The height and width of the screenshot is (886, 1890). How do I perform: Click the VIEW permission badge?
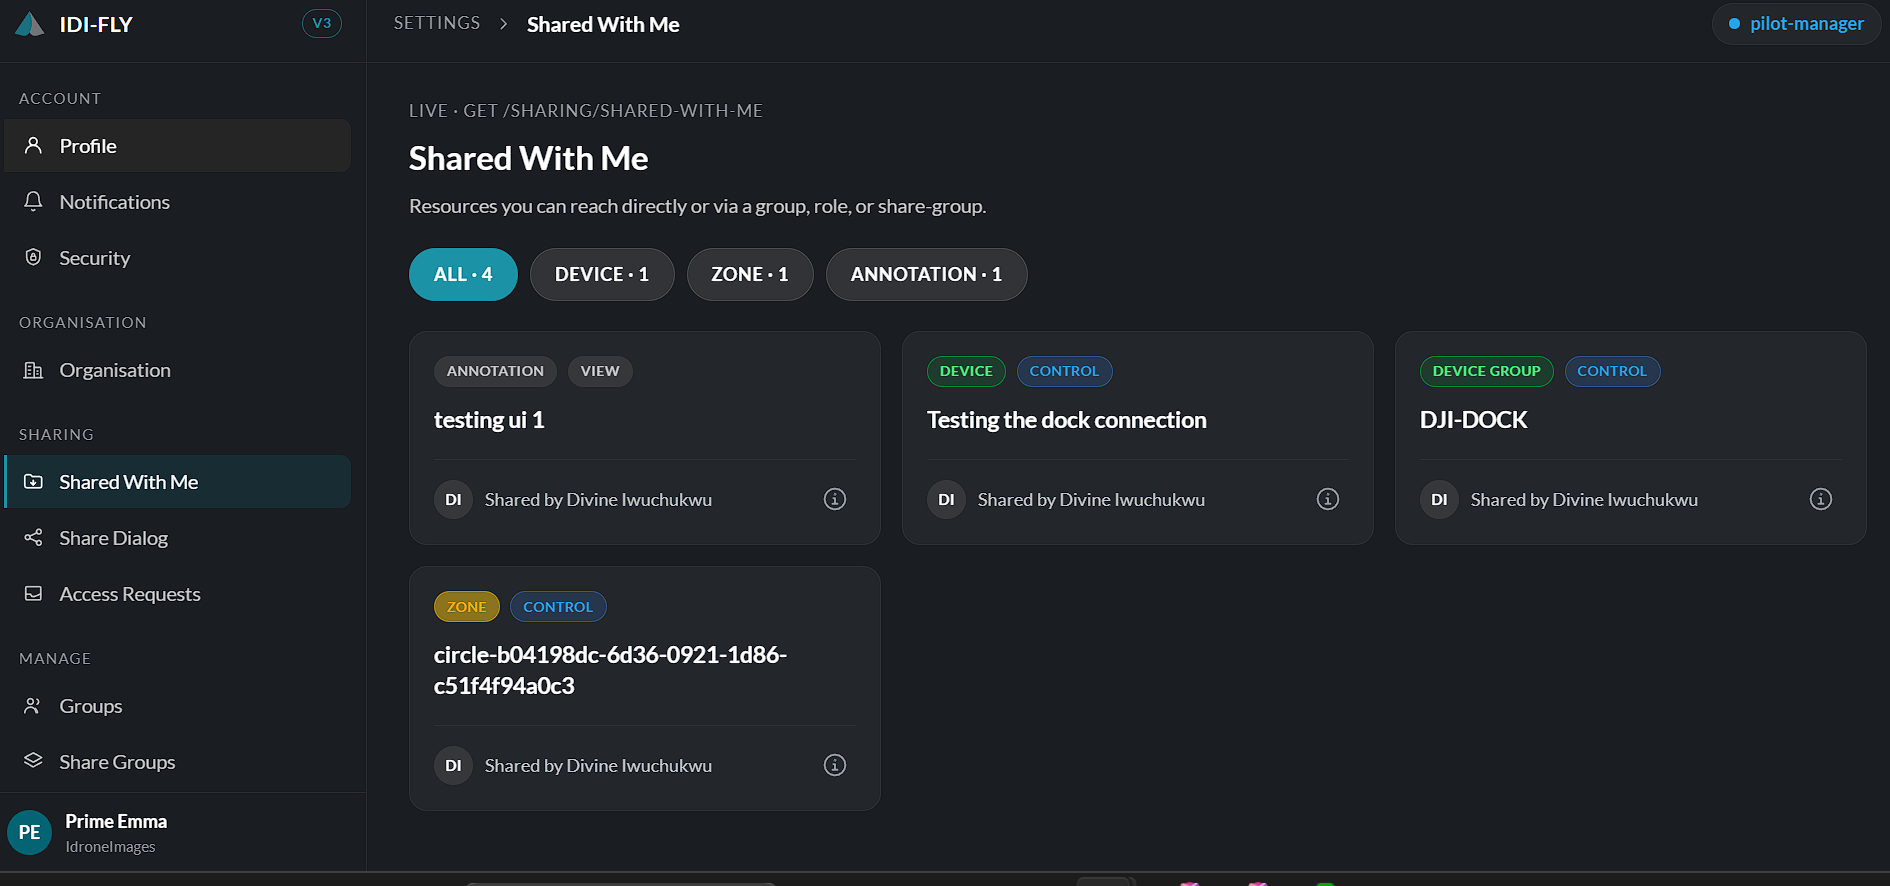click(600, 371)
